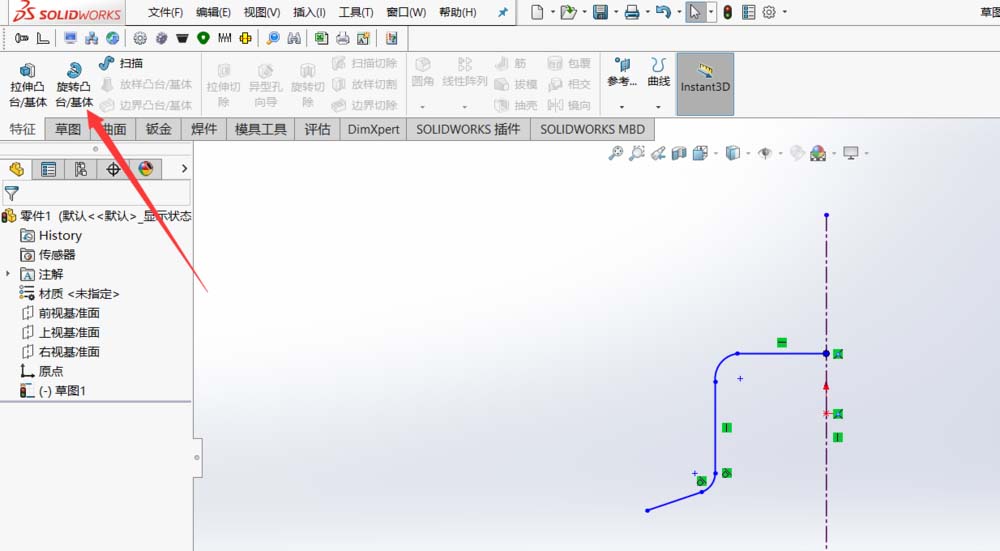Click the Open file icon
This screenshot has width=1000, height=551.
tap(567, 12)
